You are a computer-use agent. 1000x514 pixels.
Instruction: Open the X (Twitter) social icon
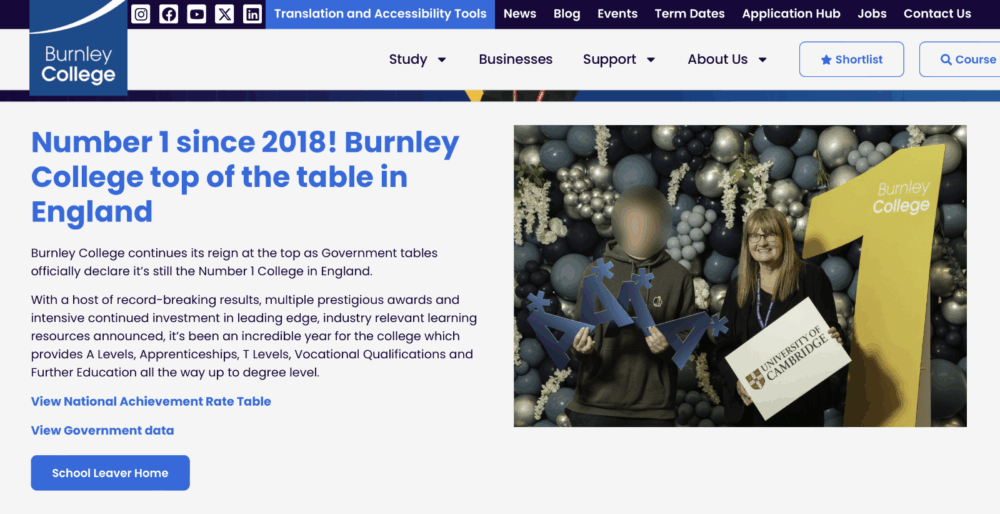point(224,14)
